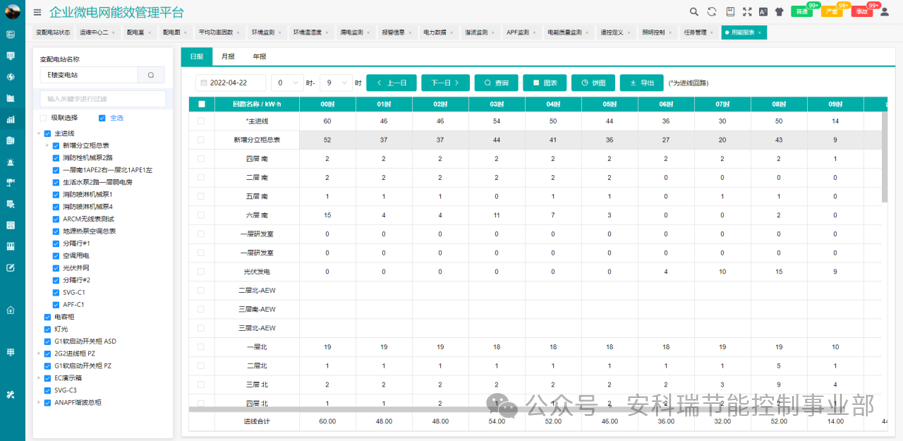Expand the 2G2进线柜 PZ tree node
This screenshot has height=441, width=903.
pos(39,353)
